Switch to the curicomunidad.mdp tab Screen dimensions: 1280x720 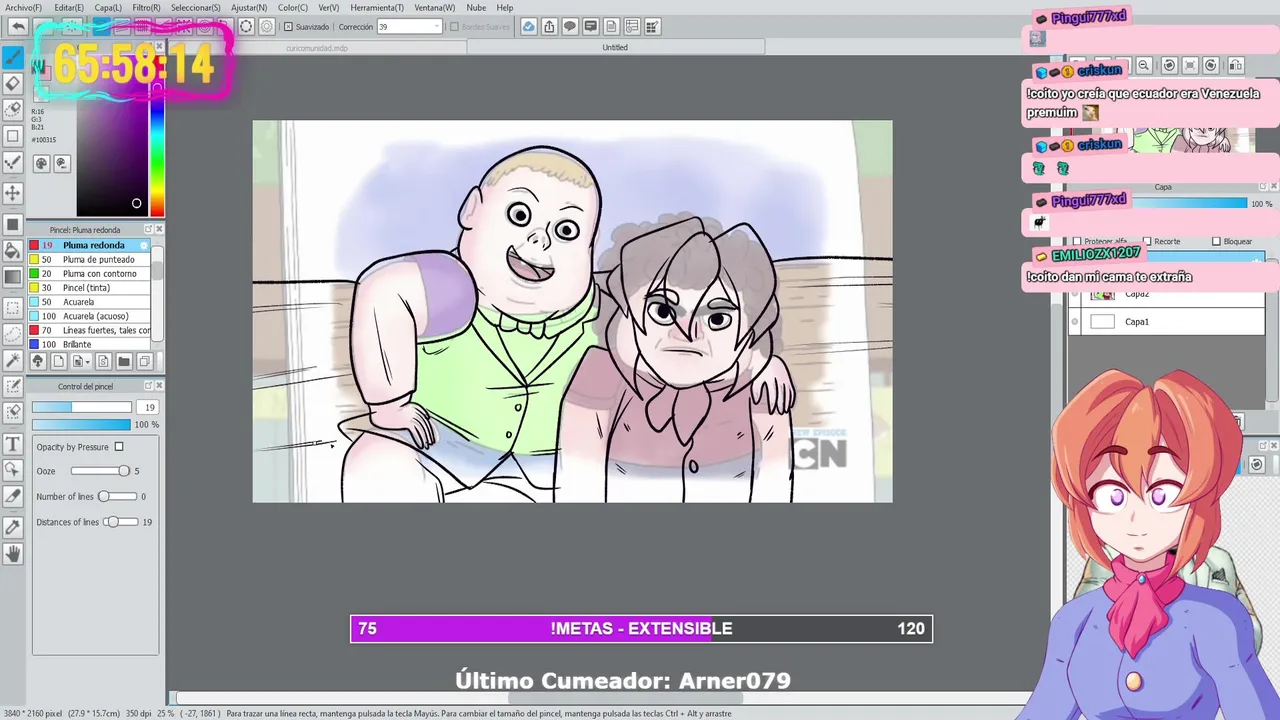(317, 47)
